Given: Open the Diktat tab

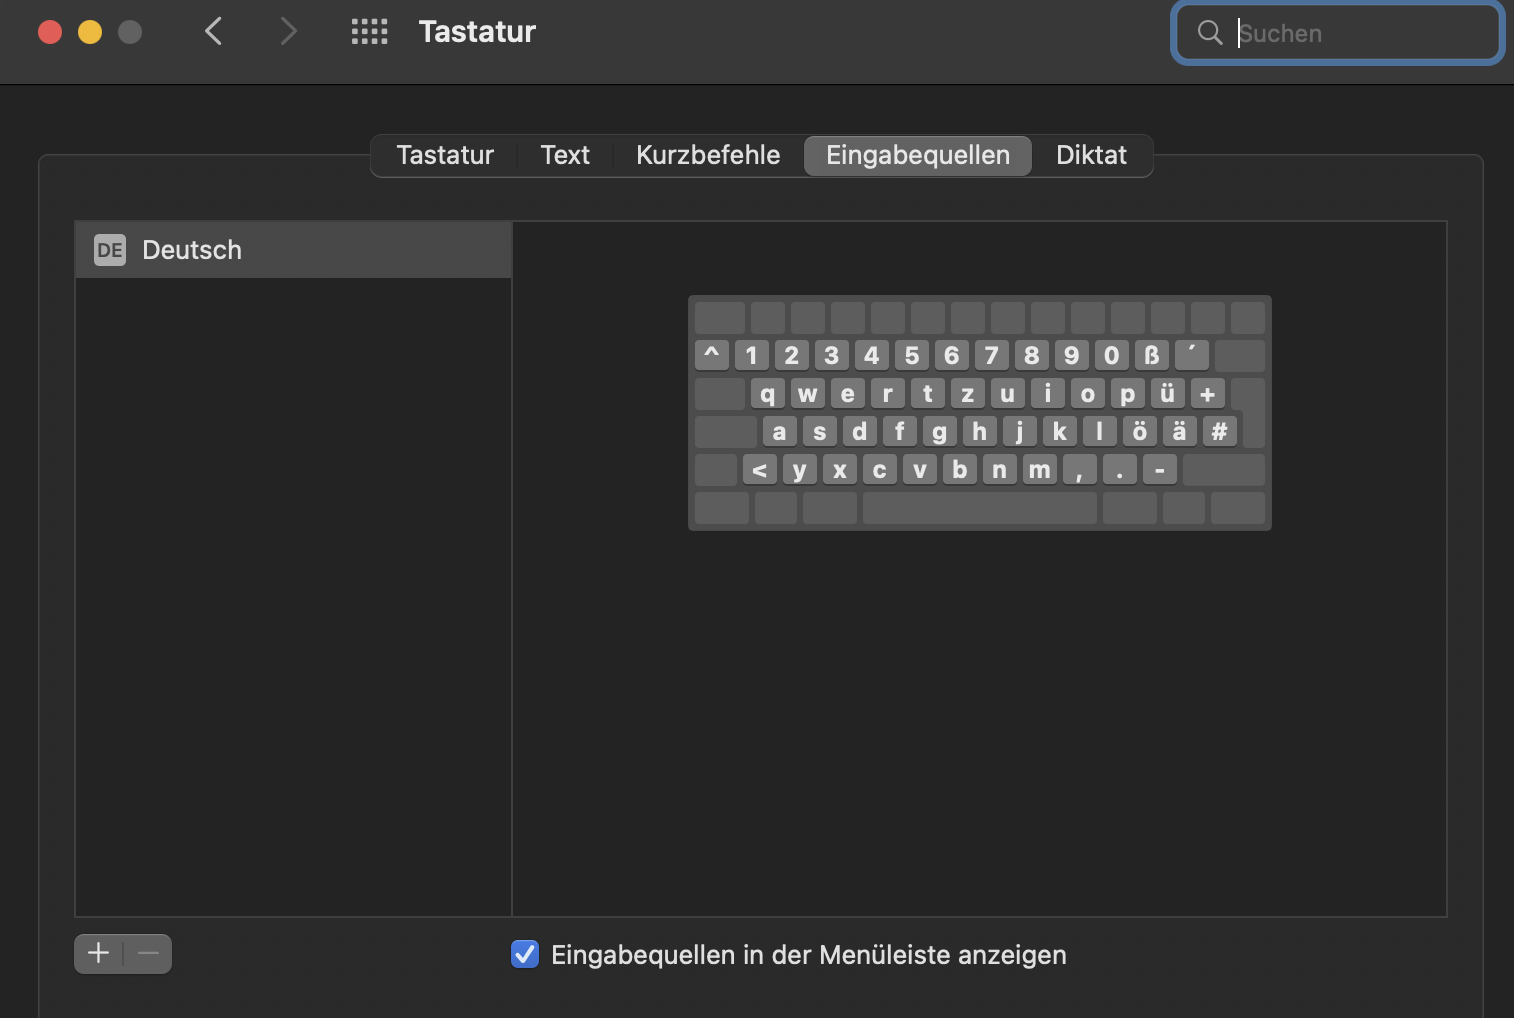Looking at the screenshot, I should [1091, 155].
